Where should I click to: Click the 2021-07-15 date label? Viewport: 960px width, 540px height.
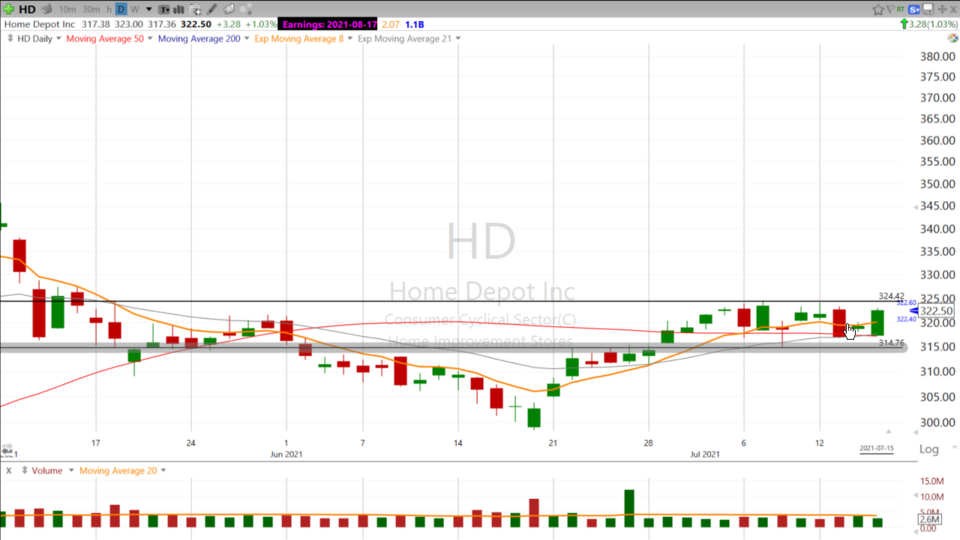pos(876,449)
